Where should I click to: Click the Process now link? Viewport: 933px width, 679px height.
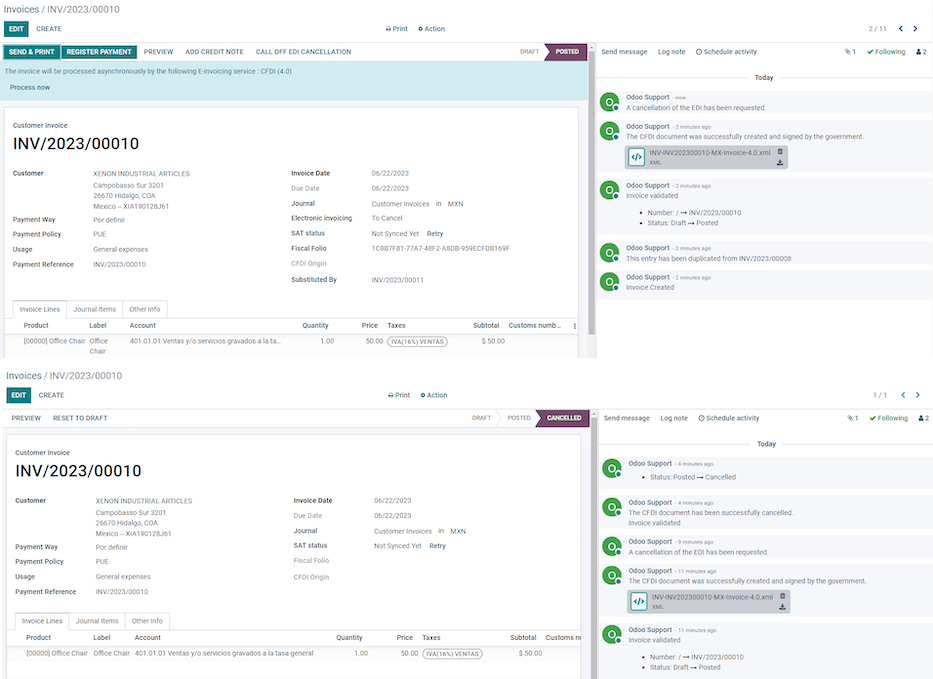point(30,88)
